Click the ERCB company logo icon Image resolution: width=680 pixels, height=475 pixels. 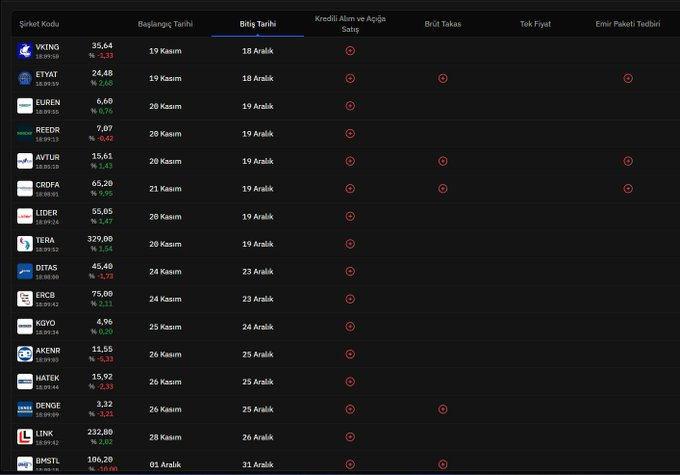pos(25,299)
